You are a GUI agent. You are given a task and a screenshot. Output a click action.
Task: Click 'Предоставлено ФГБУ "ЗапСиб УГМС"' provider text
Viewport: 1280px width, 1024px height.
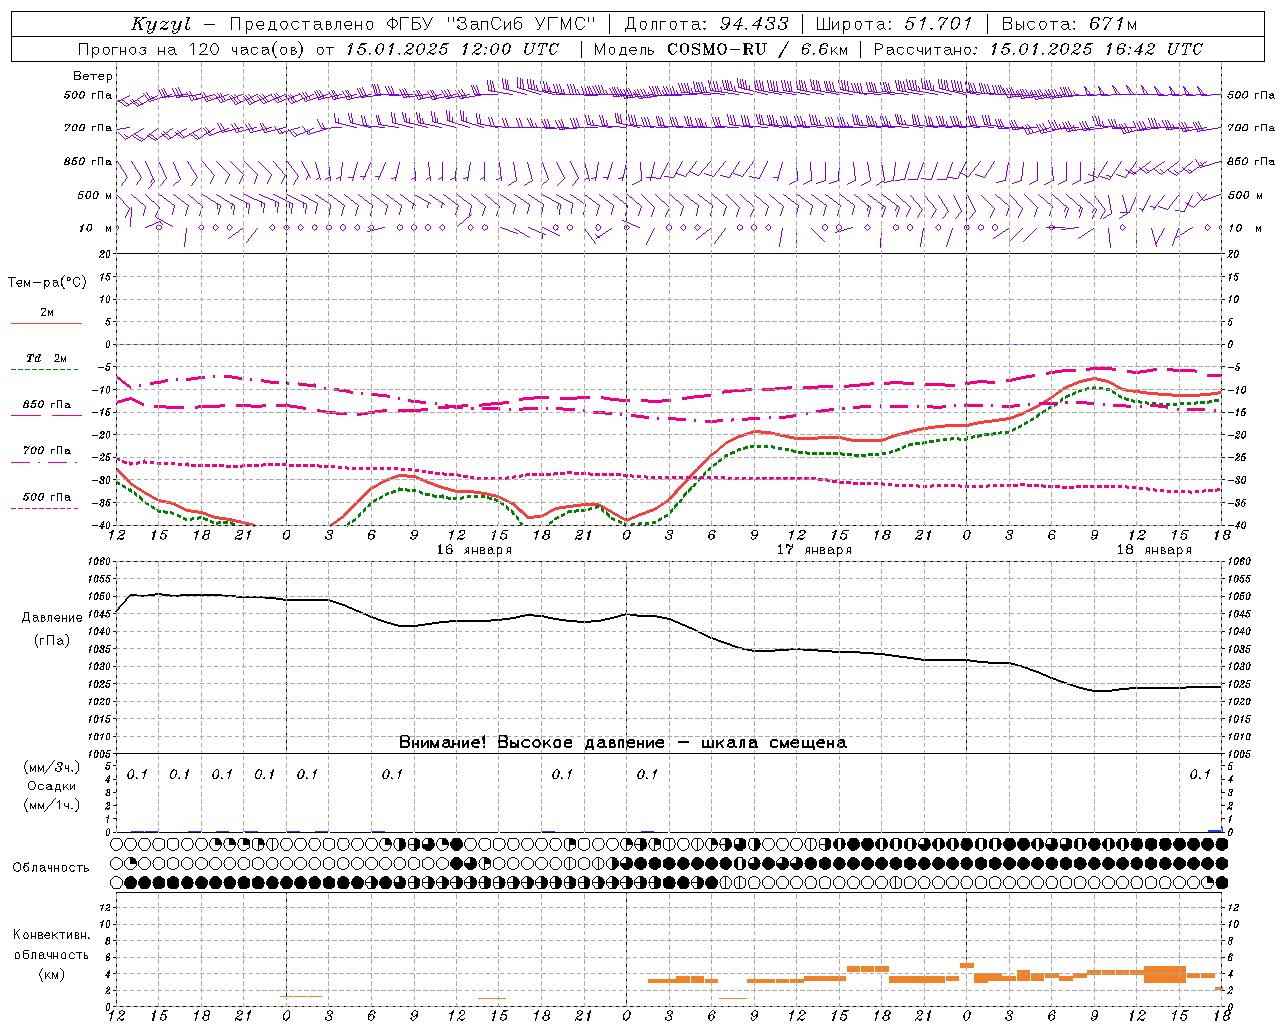pos(413,24)
